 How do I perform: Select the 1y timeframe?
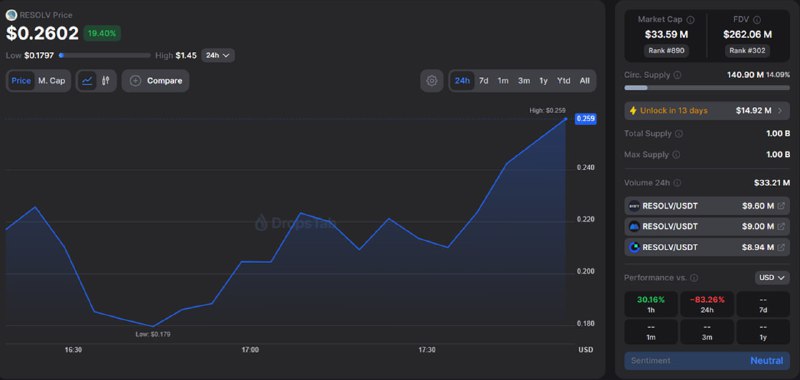[543, 81]
